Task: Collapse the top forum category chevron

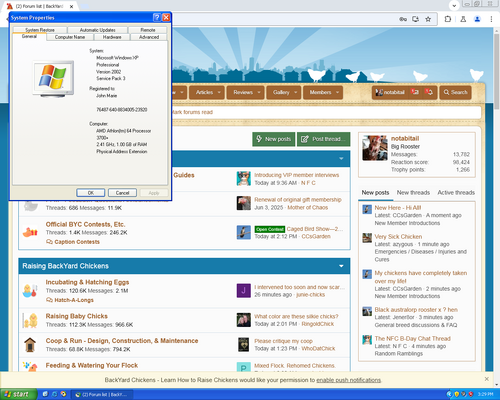Action: pyautogui.click(x=341, y=159)
